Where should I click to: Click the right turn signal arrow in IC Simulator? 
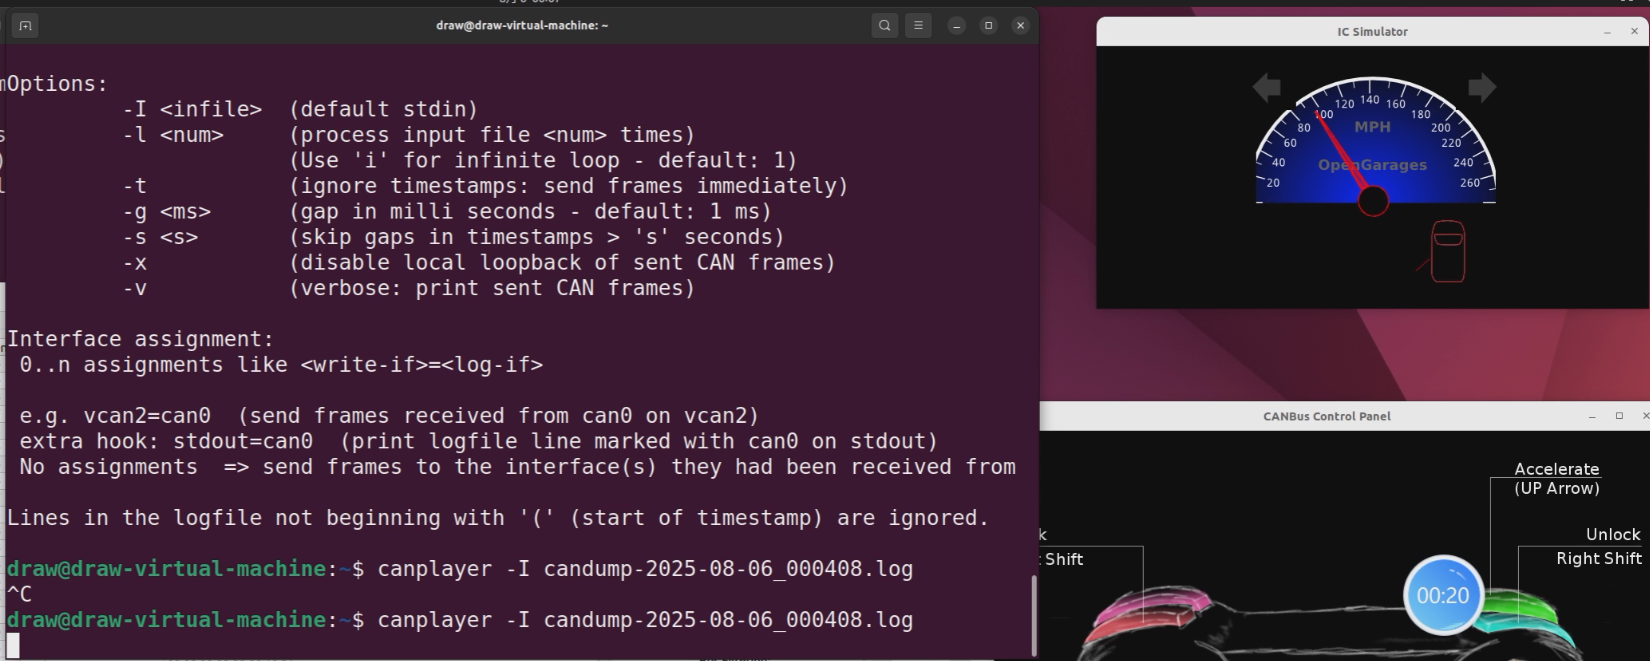point(1482,87)
